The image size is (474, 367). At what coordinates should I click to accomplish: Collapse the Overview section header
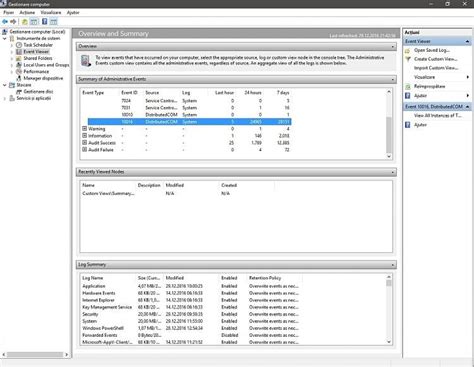[x=393, y=46]
